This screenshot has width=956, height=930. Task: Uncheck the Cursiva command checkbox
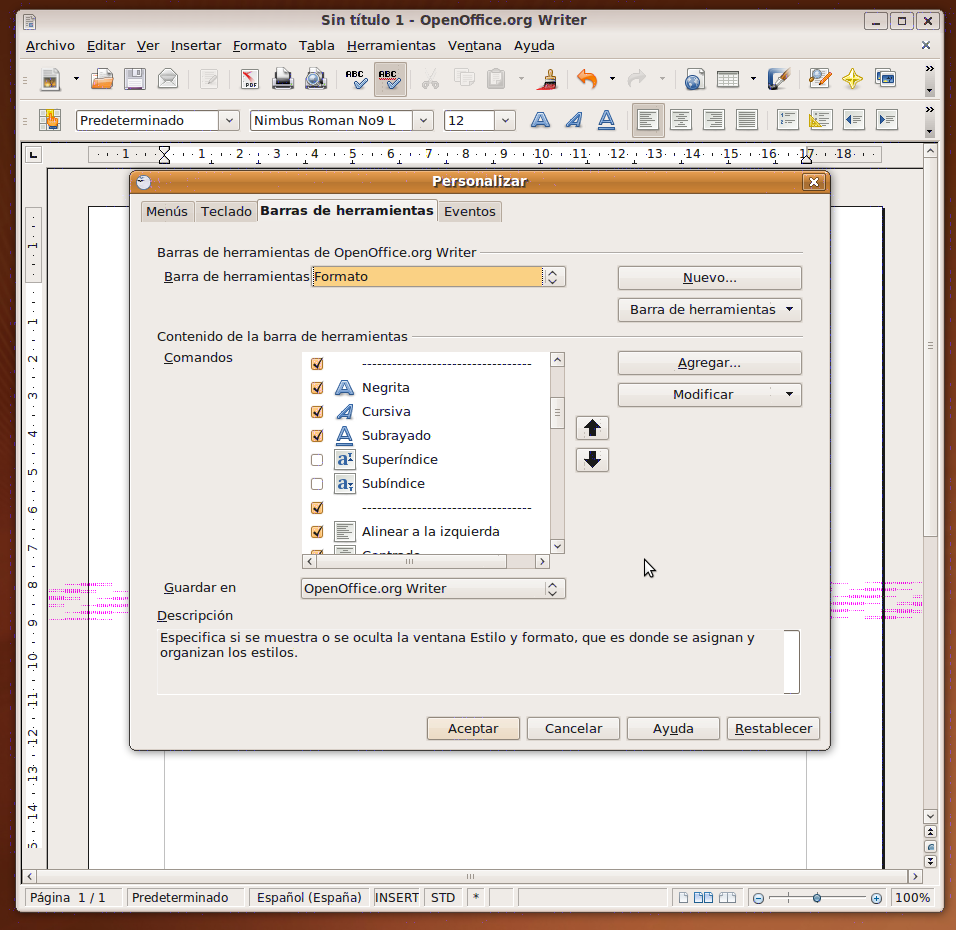[317, 412]
